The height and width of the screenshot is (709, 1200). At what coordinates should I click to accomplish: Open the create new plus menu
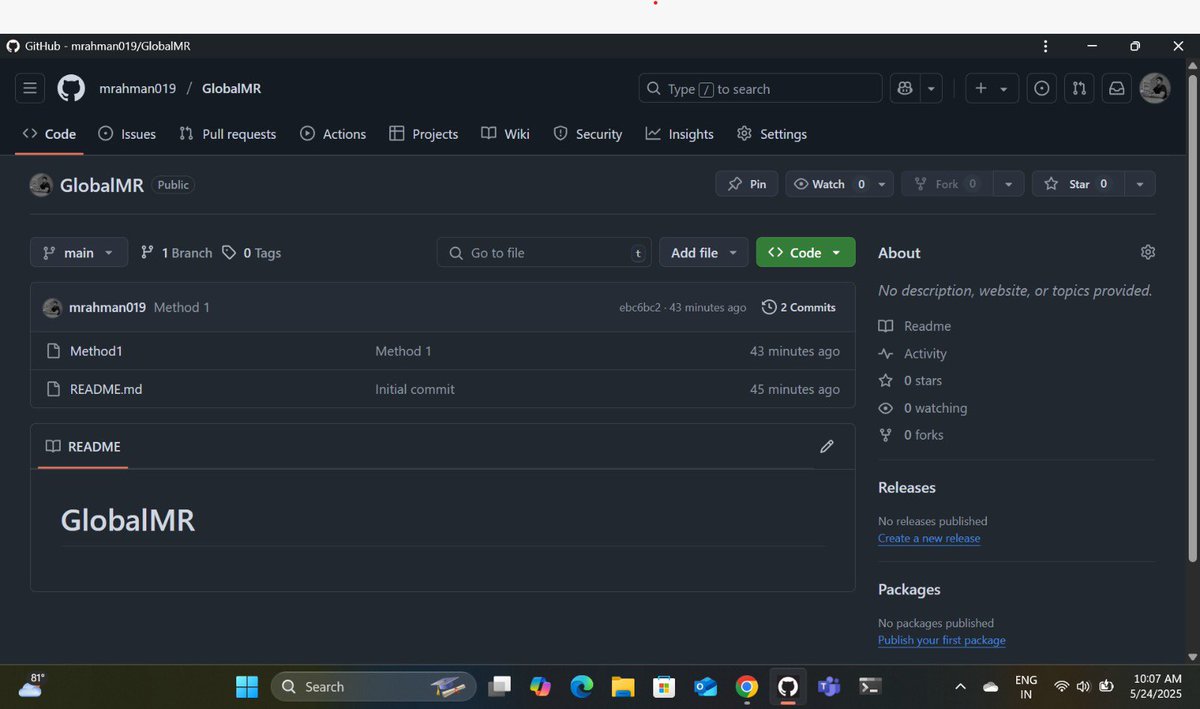pos(992,88)
